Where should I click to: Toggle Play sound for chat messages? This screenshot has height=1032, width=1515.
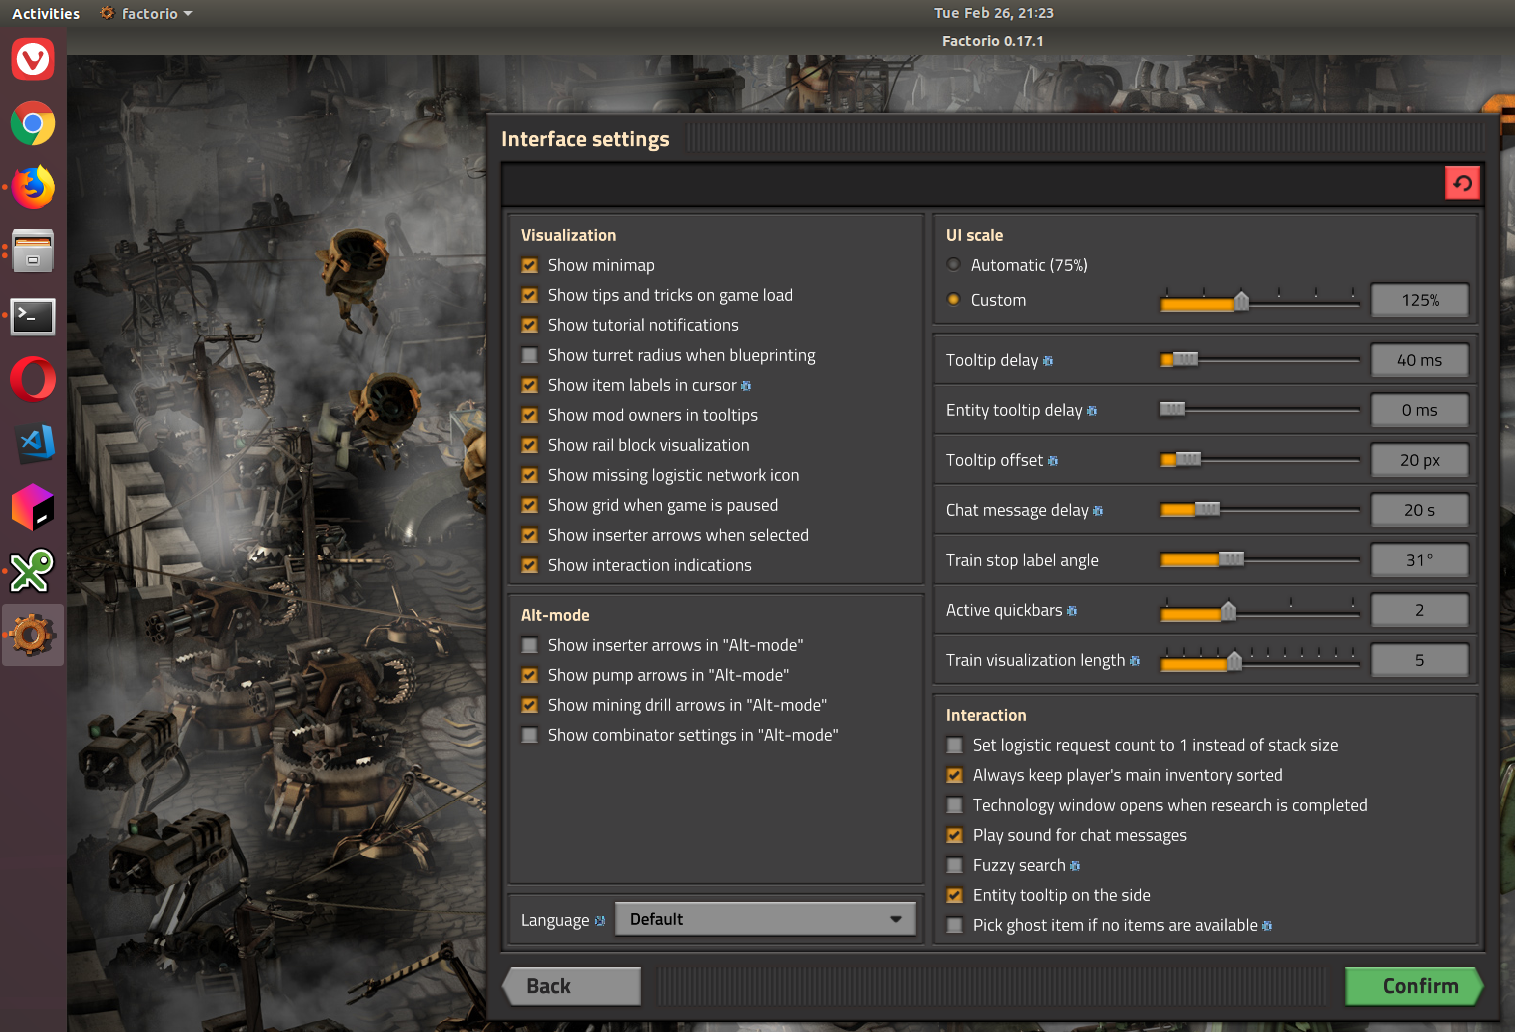pos(955,835)
